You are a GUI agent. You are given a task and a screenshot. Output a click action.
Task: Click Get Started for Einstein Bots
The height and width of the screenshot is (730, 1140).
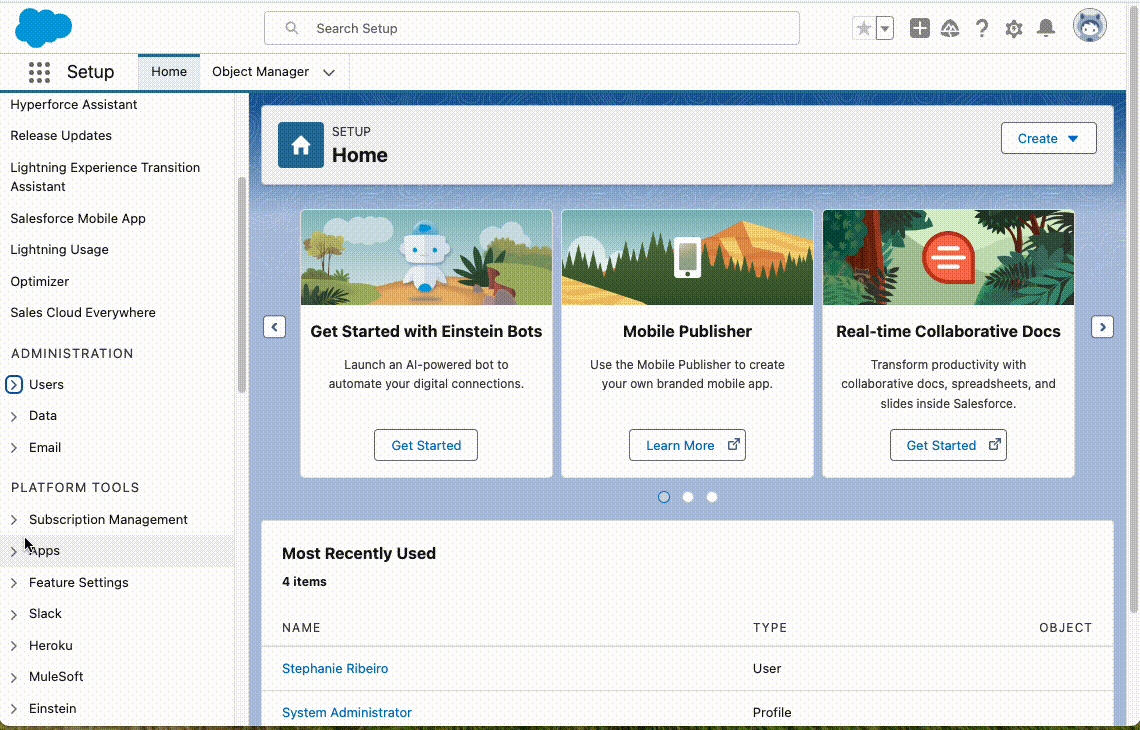[426, 446]
